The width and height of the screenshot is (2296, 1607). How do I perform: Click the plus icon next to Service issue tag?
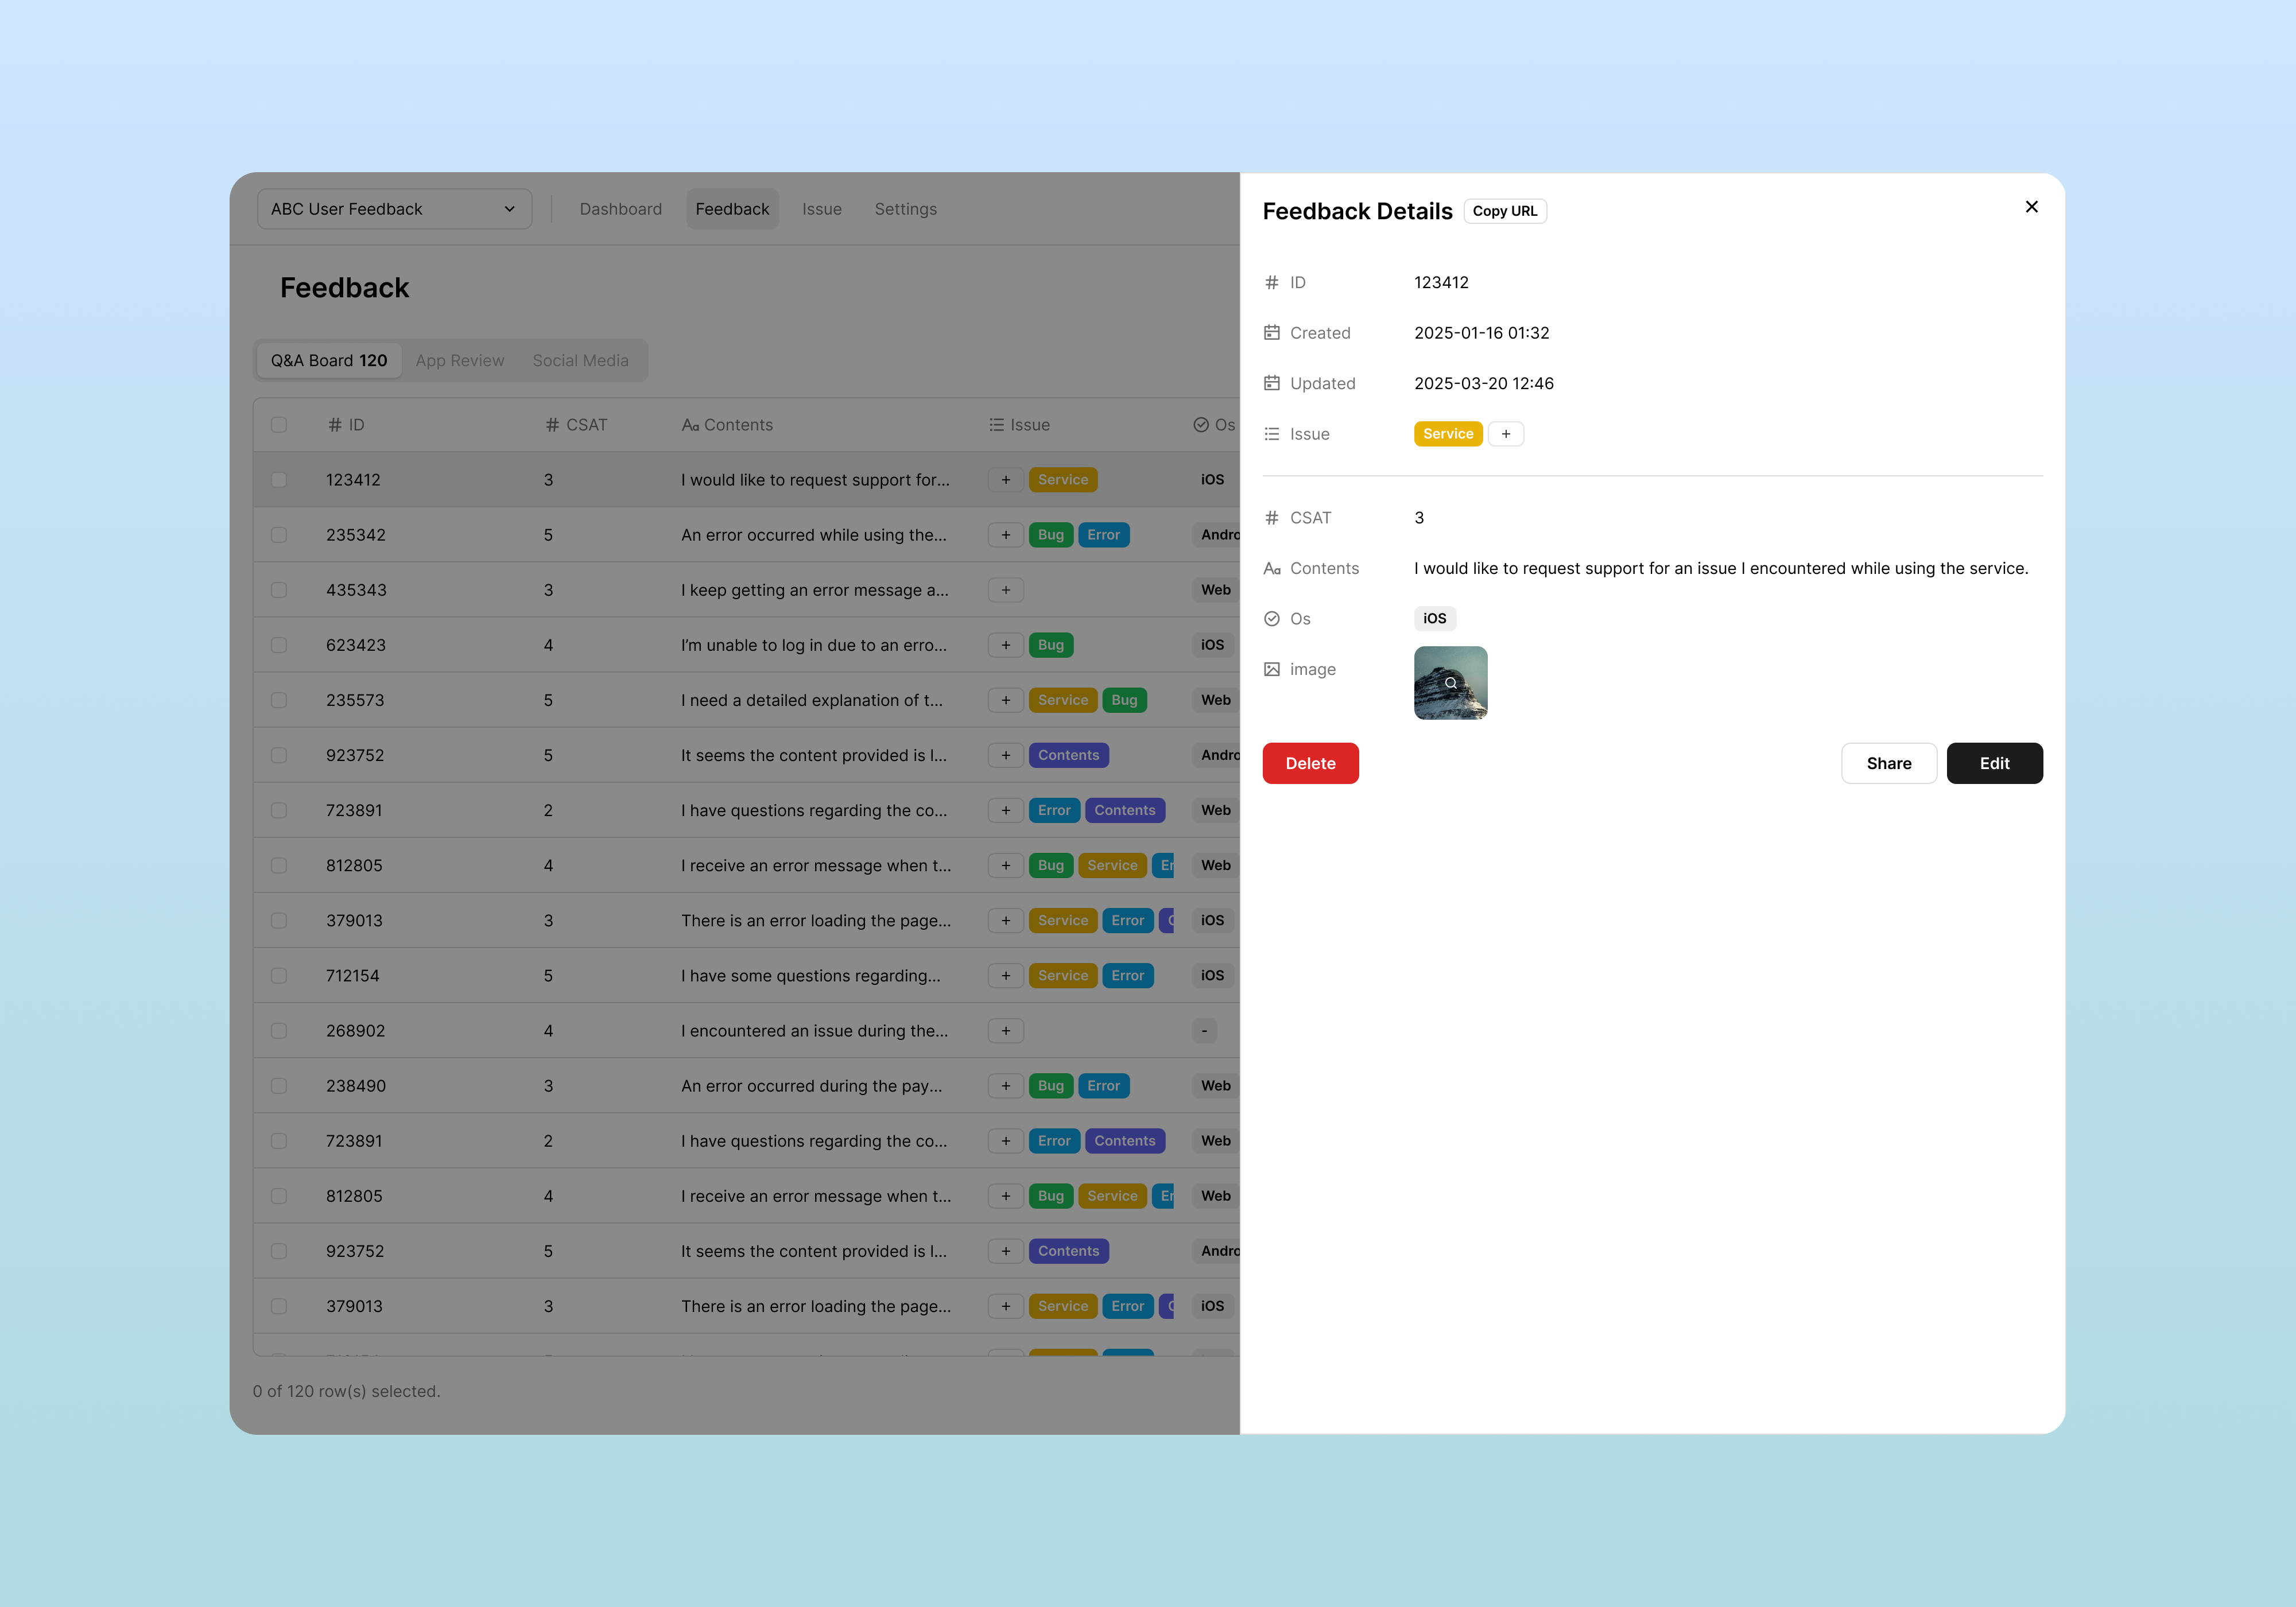(1505, 434)
